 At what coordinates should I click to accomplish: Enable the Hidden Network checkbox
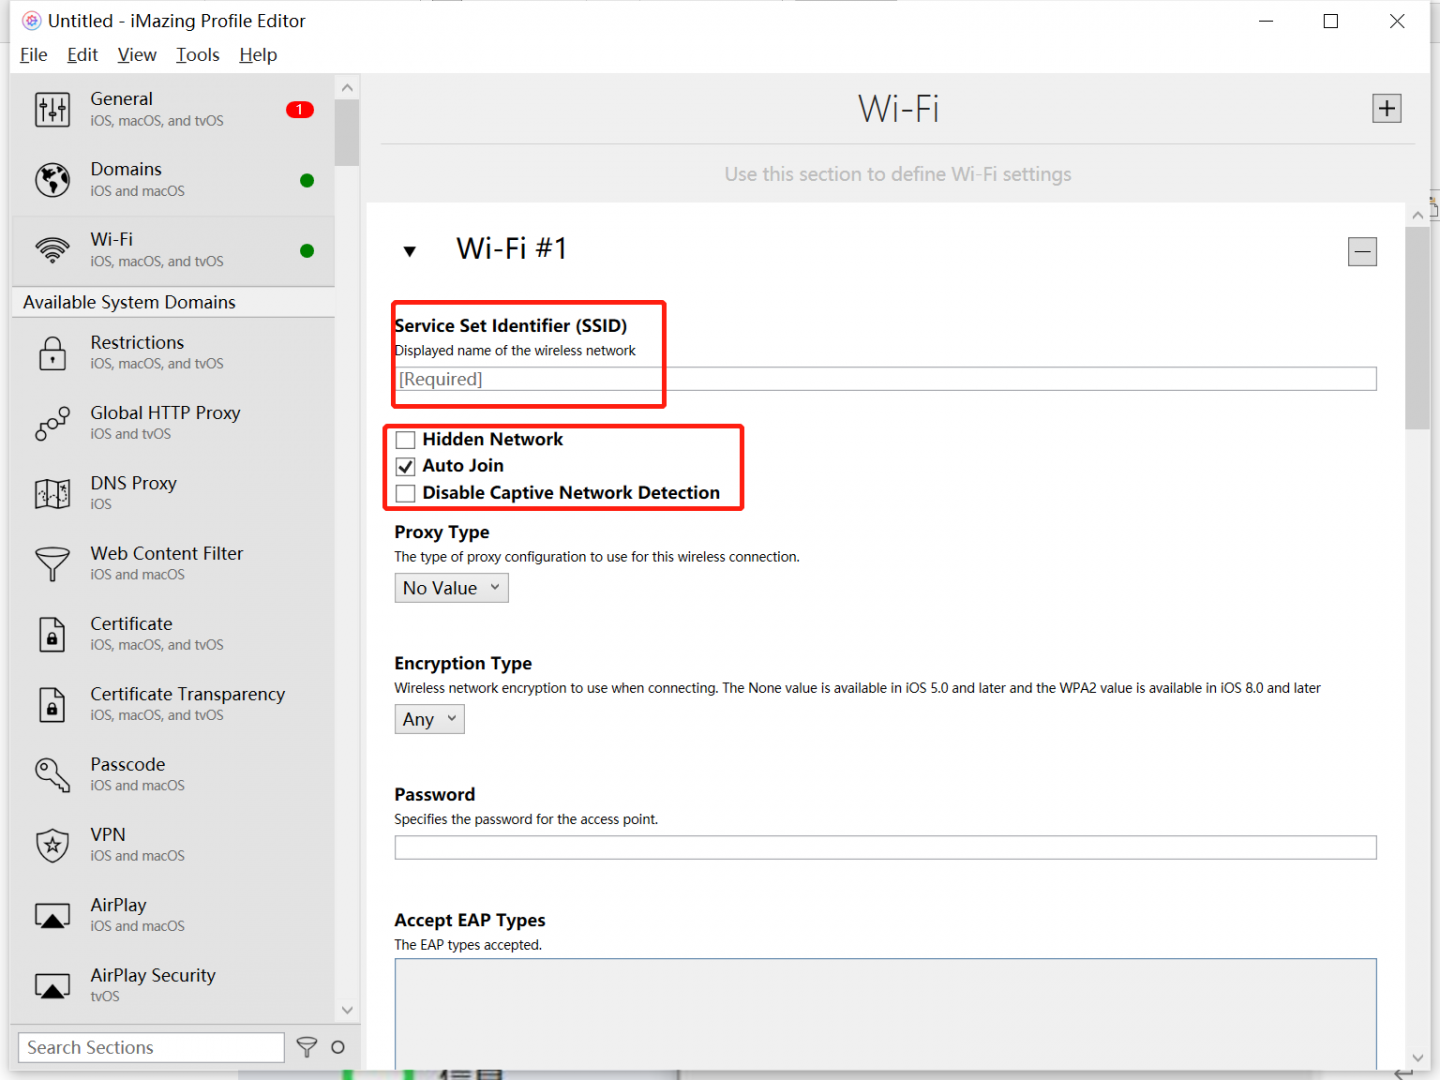coord(405,440)
